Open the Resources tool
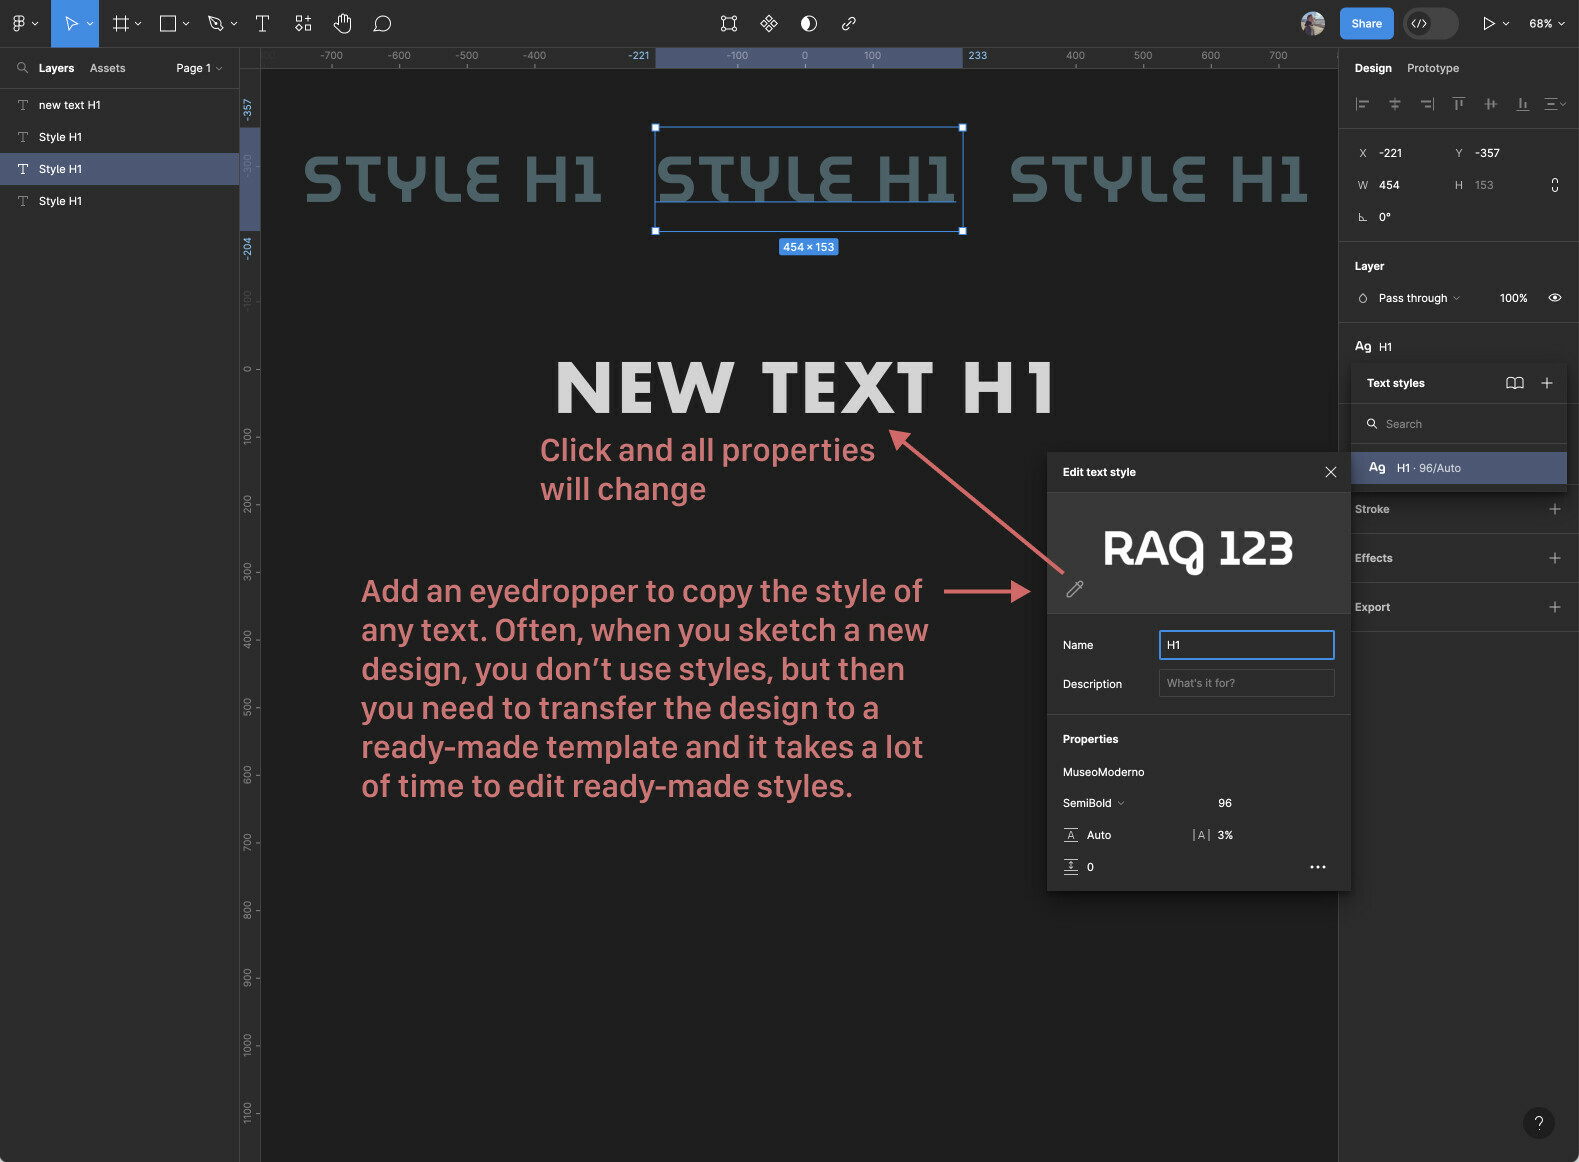This screenshot has width=1579, height=1162. 303,23
